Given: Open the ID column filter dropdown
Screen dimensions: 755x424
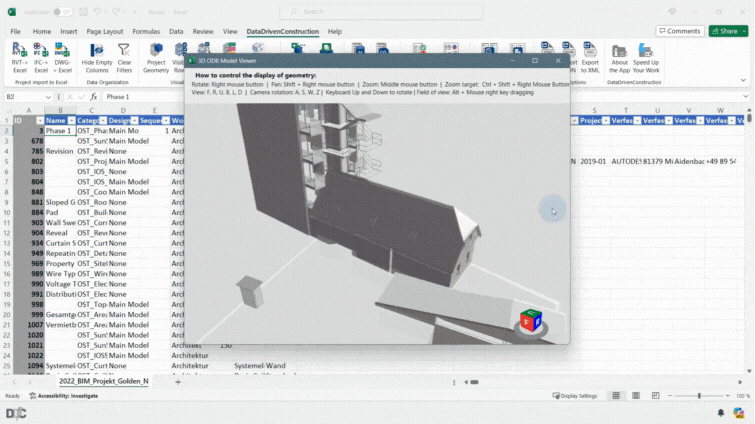Looking at the screenshot, I should pos(39,120).
